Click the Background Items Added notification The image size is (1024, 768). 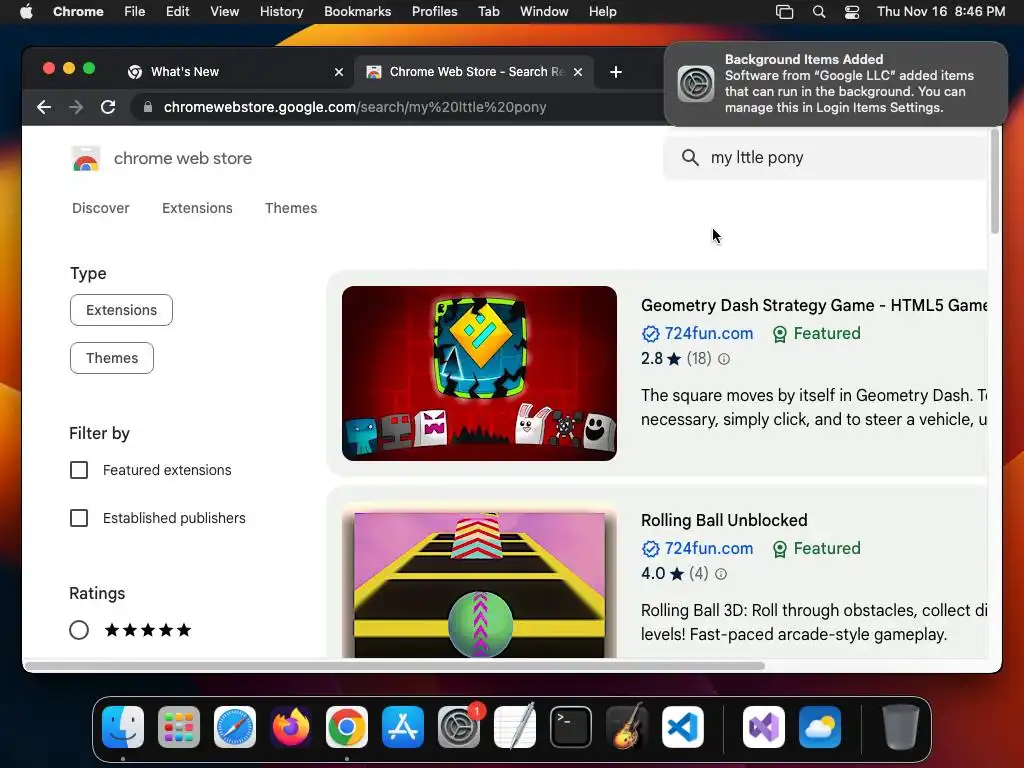tap(836, 84)
